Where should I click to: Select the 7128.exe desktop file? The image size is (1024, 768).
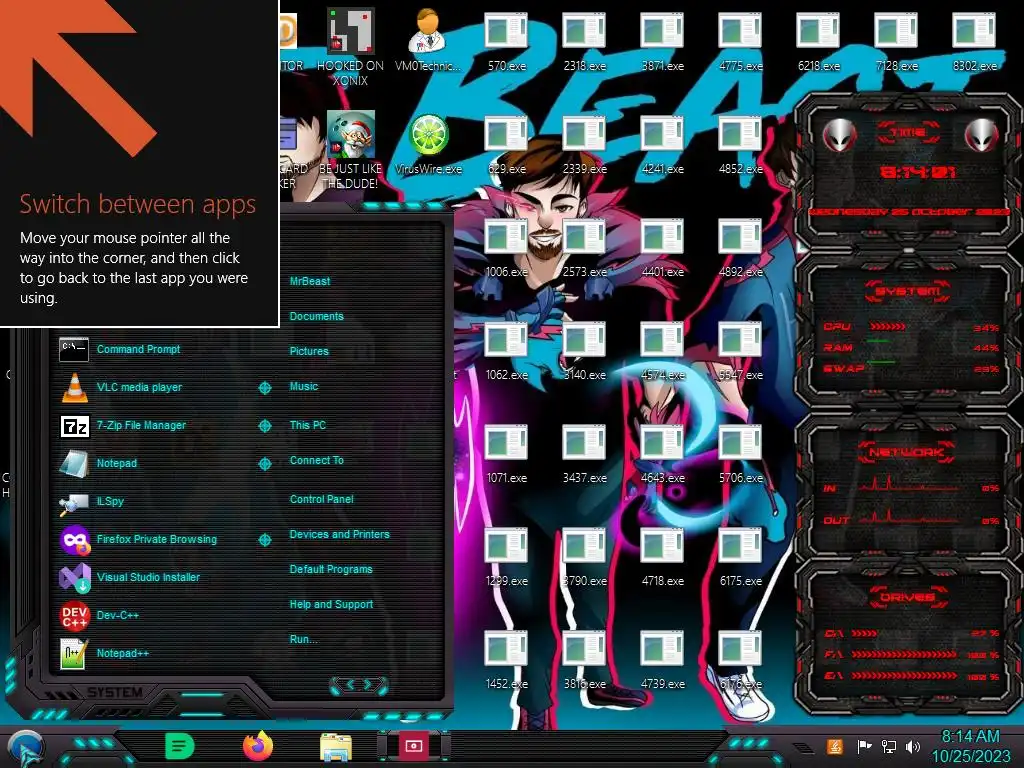point(897,40)
